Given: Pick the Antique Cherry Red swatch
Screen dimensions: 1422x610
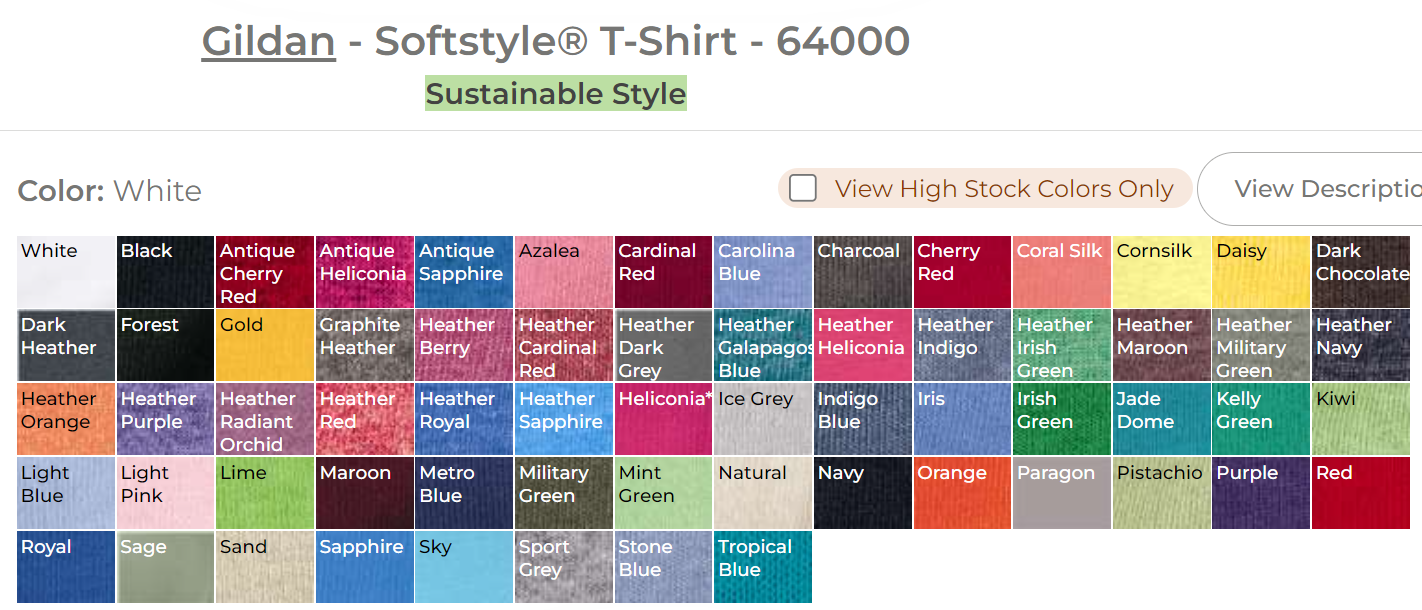Looking at the screenshot, I should pyautogui.click(x=265, y=272).
